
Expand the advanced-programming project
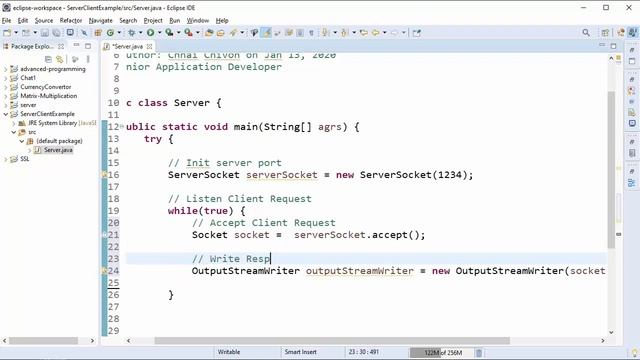tap(5, 69)
